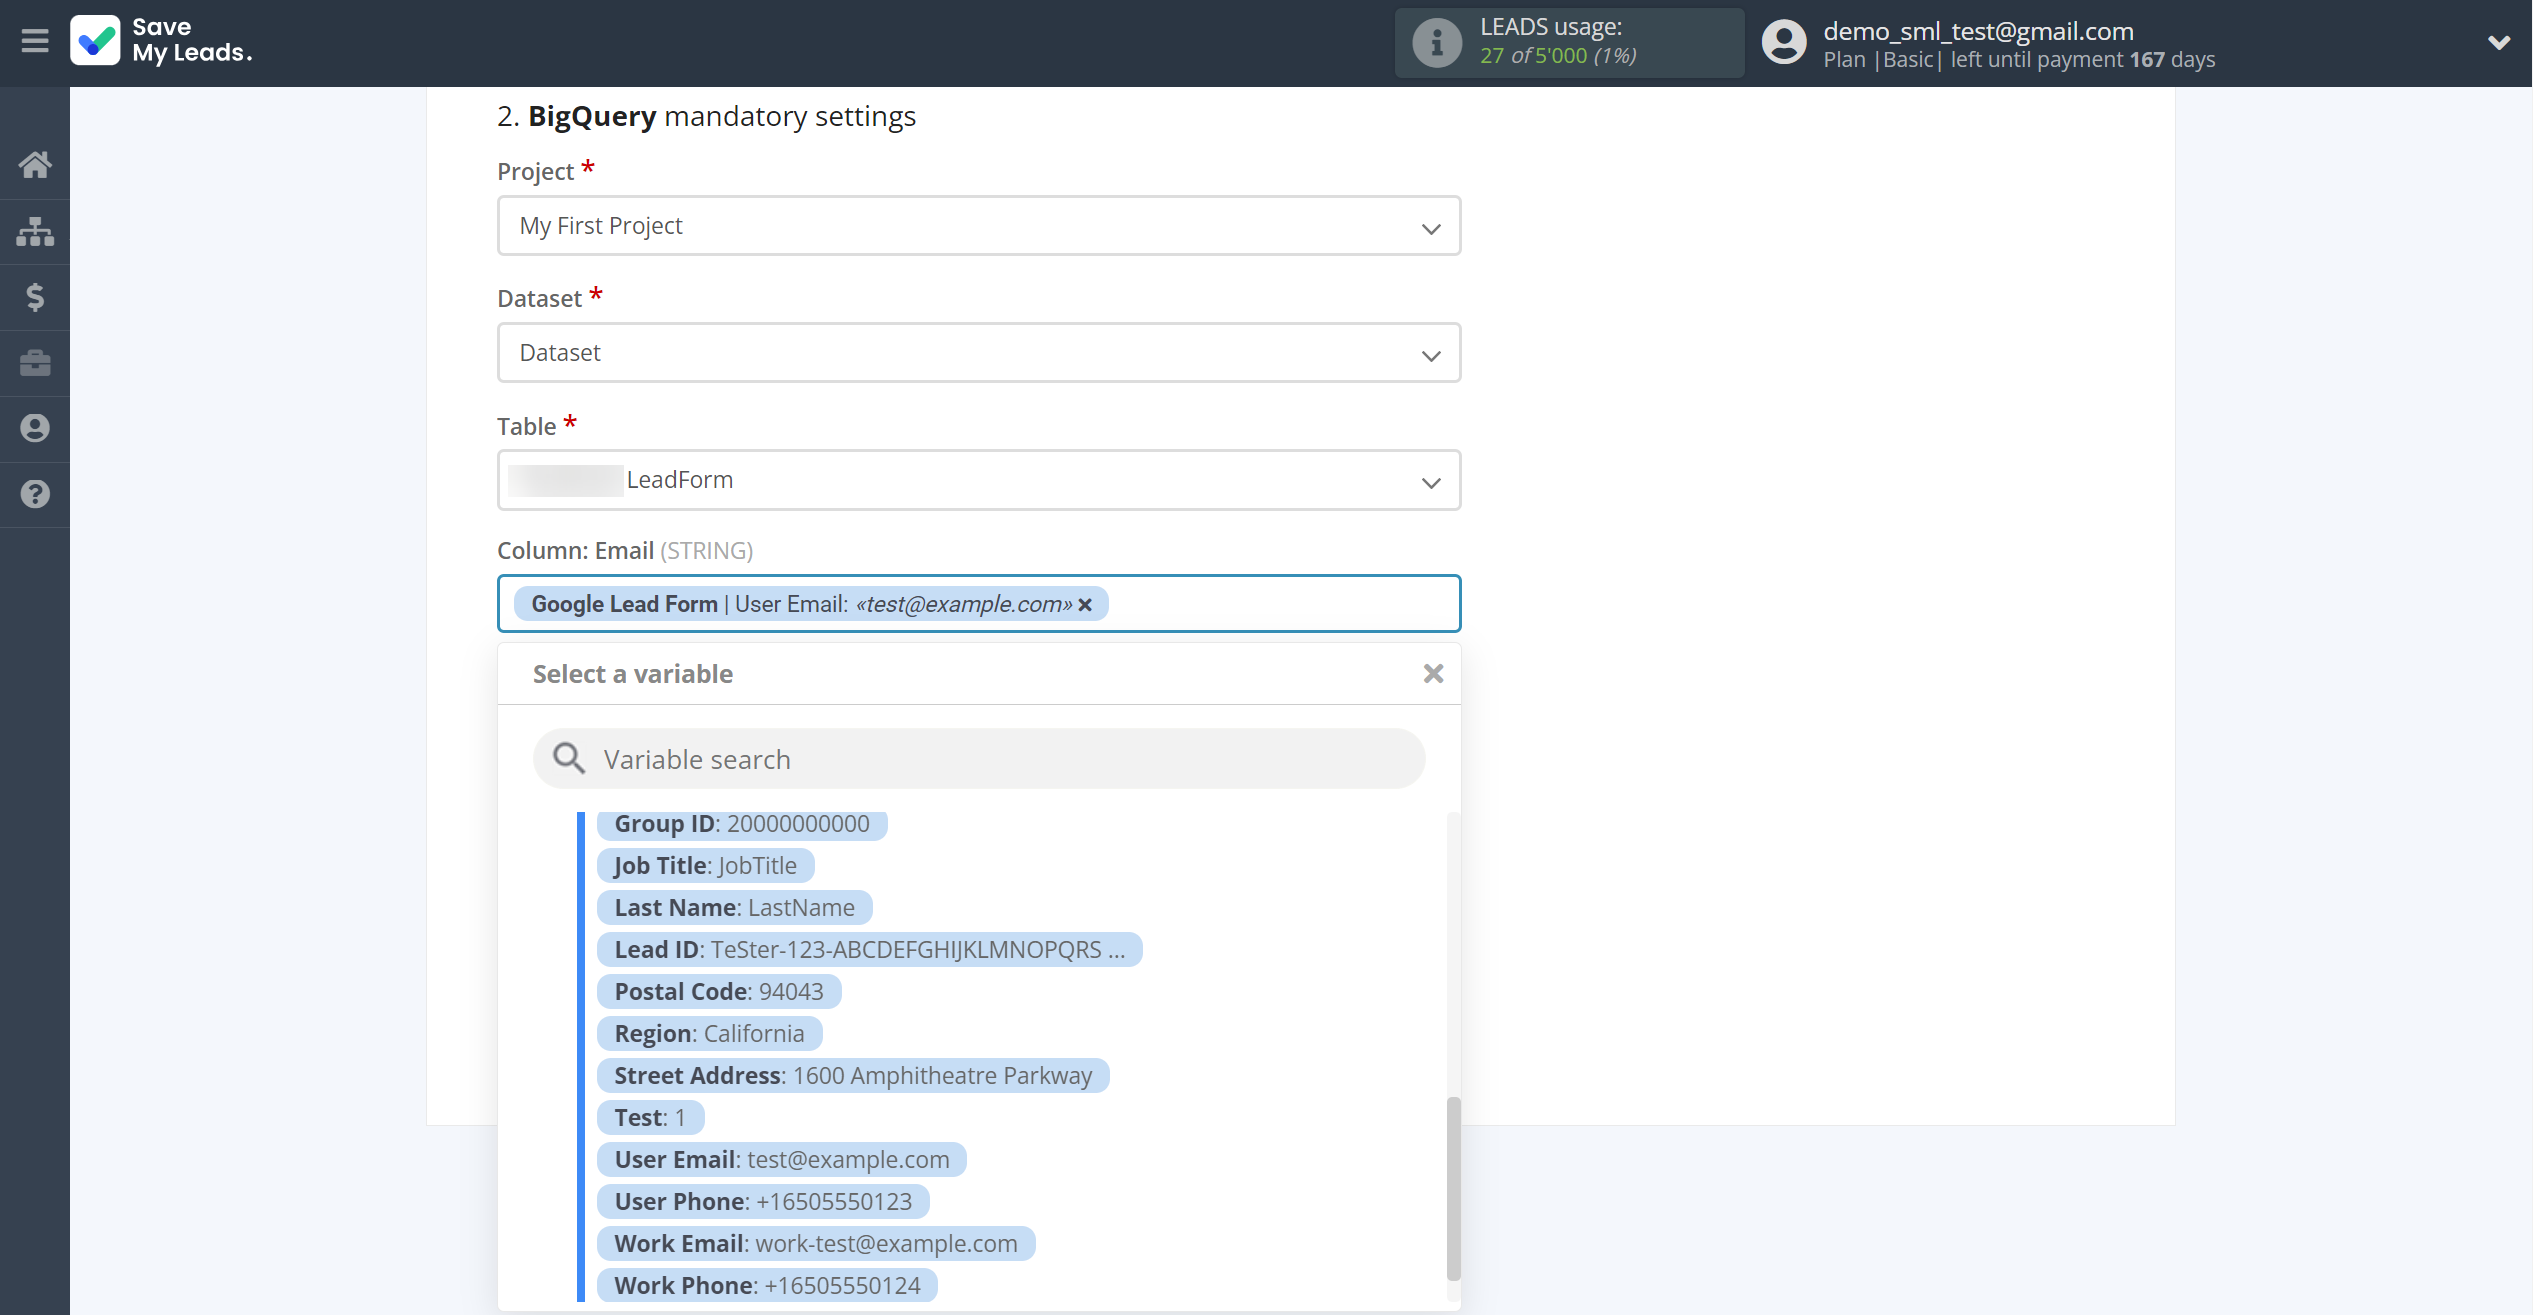Select the Postal Code variable
This screenshot has height=1315, width=2533.
pos(719,992)
